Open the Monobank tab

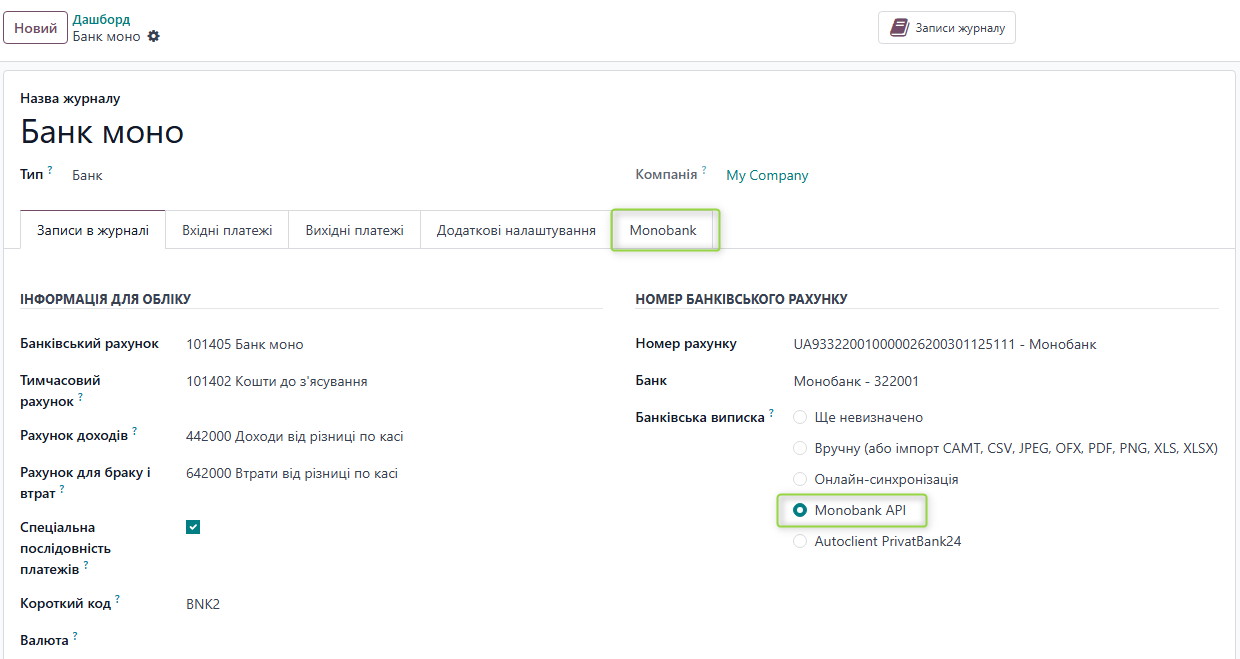[x=664, y=229]
